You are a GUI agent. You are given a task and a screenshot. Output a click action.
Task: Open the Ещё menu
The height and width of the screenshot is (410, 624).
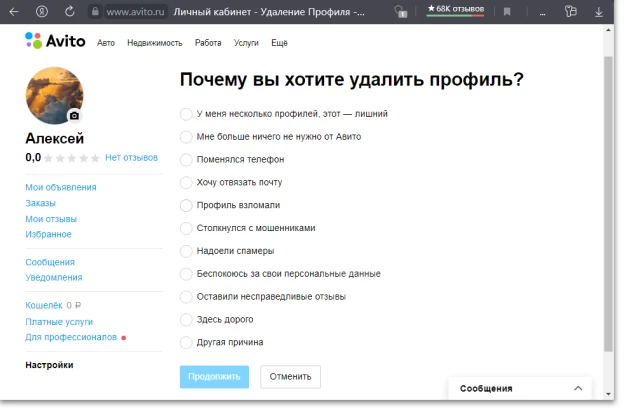click(x=279, y=43)
